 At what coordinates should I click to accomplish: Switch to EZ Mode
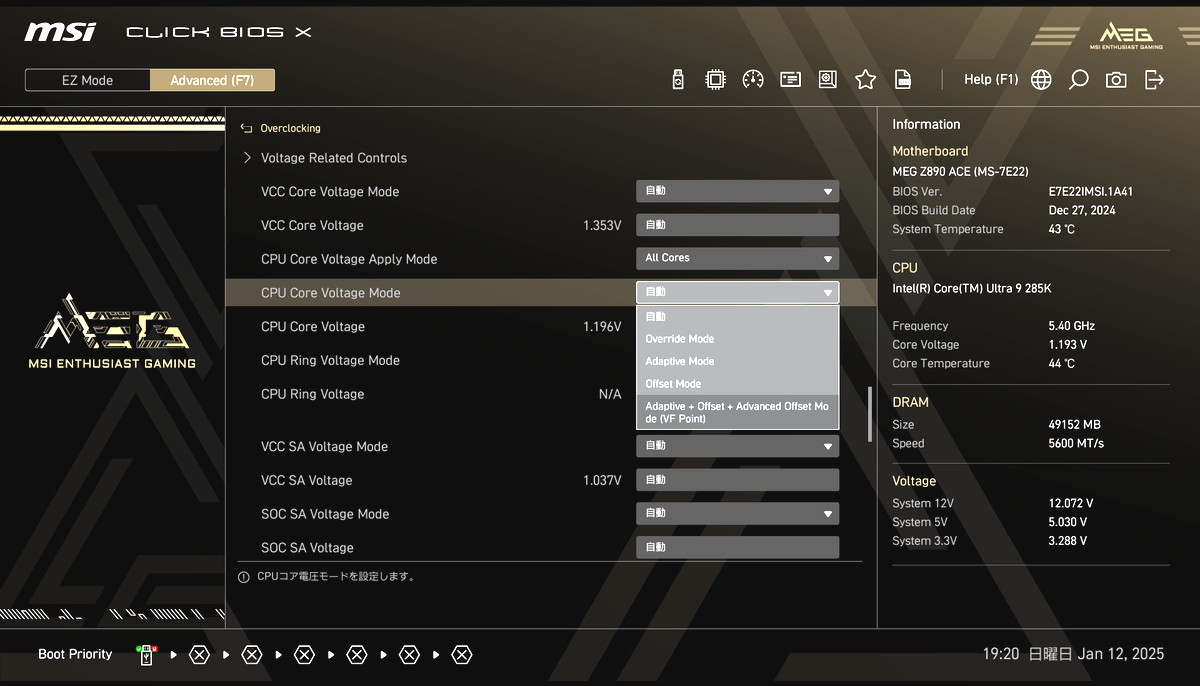(x=88, y=80)
